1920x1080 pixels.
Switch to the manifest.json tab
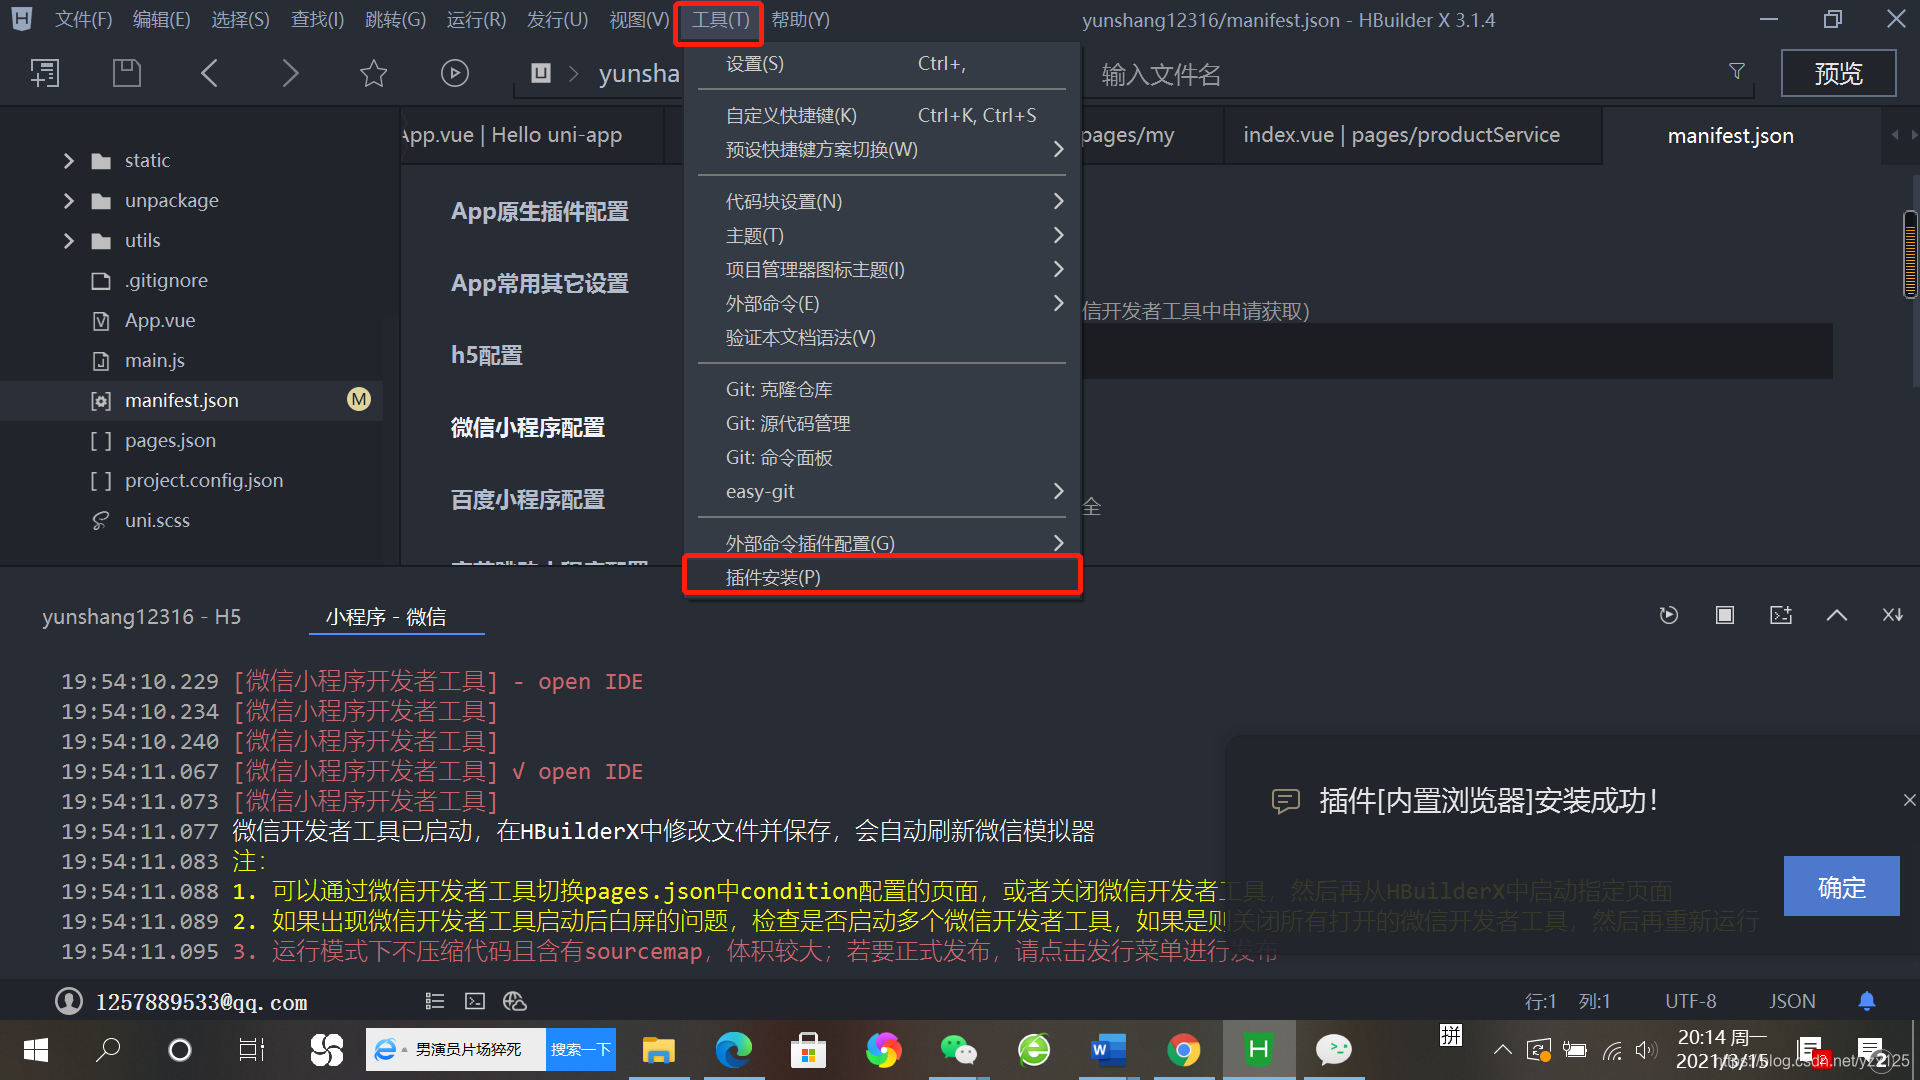(1730, 135)
